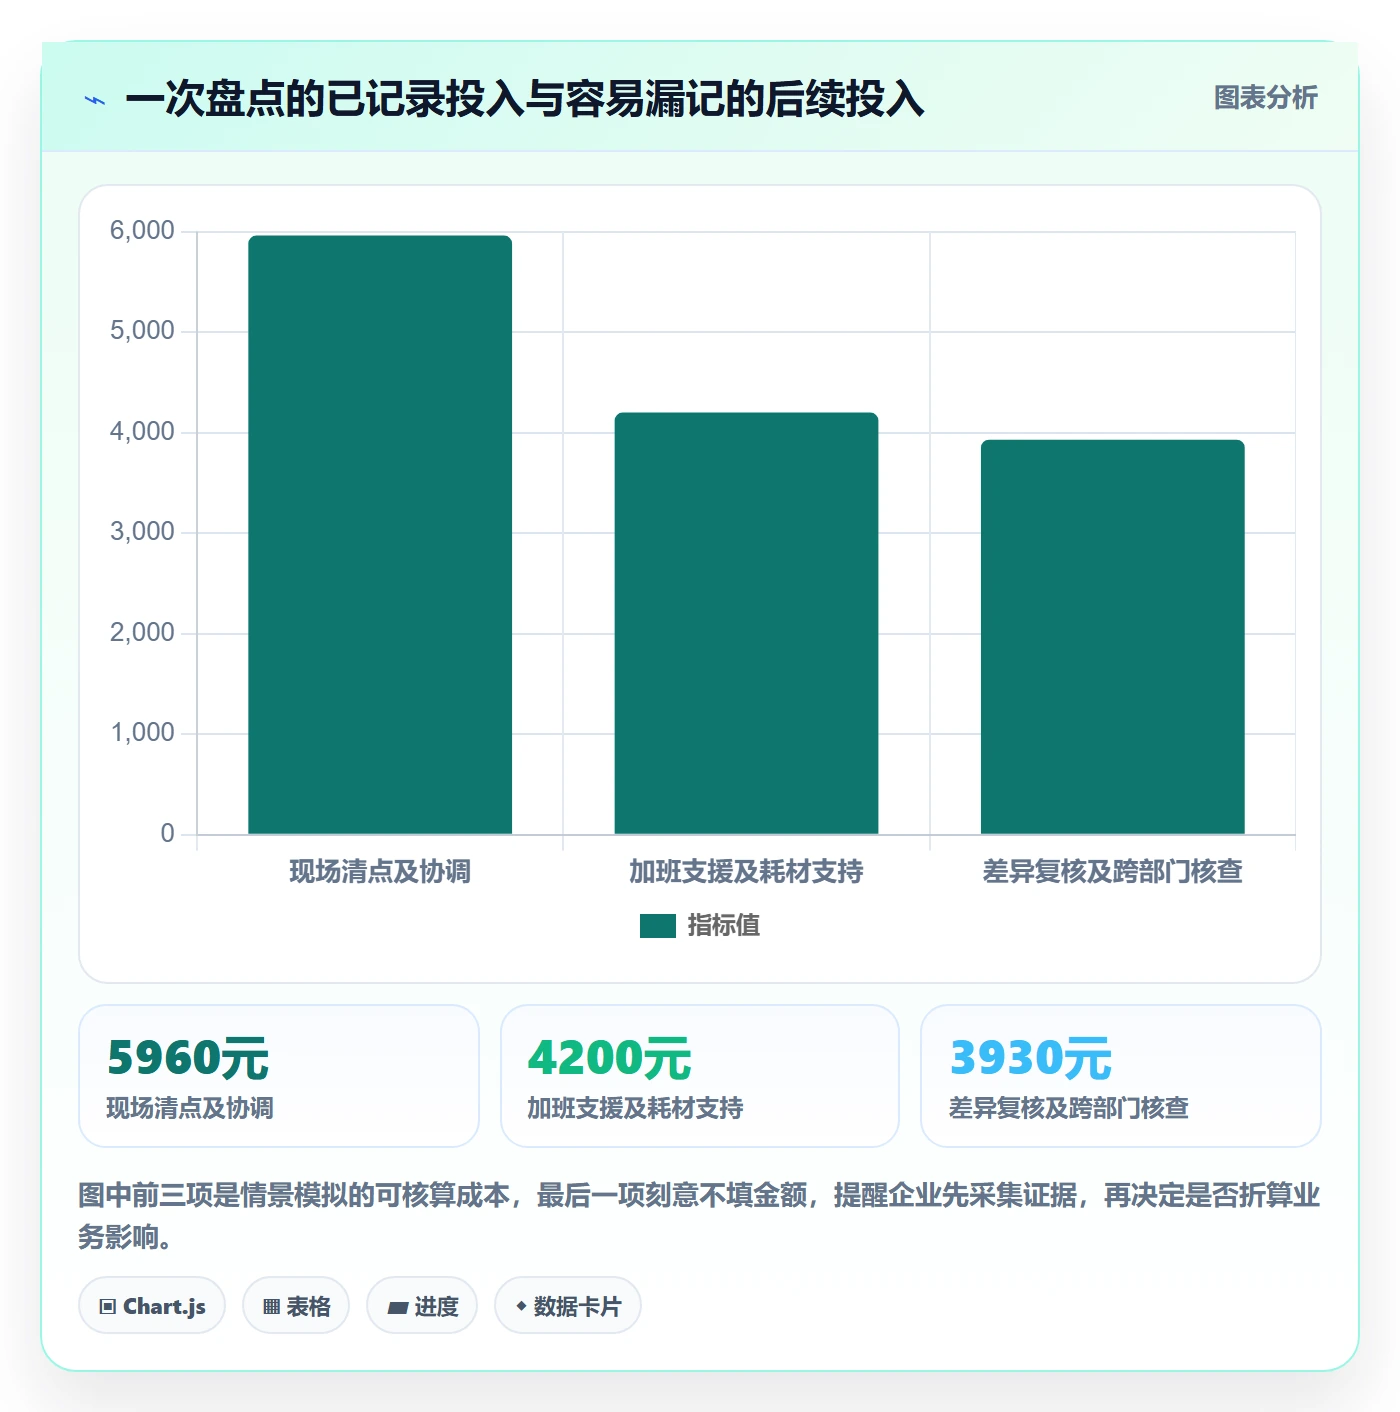Click the square icon in the Chart.js chip

click(108, 1307)
